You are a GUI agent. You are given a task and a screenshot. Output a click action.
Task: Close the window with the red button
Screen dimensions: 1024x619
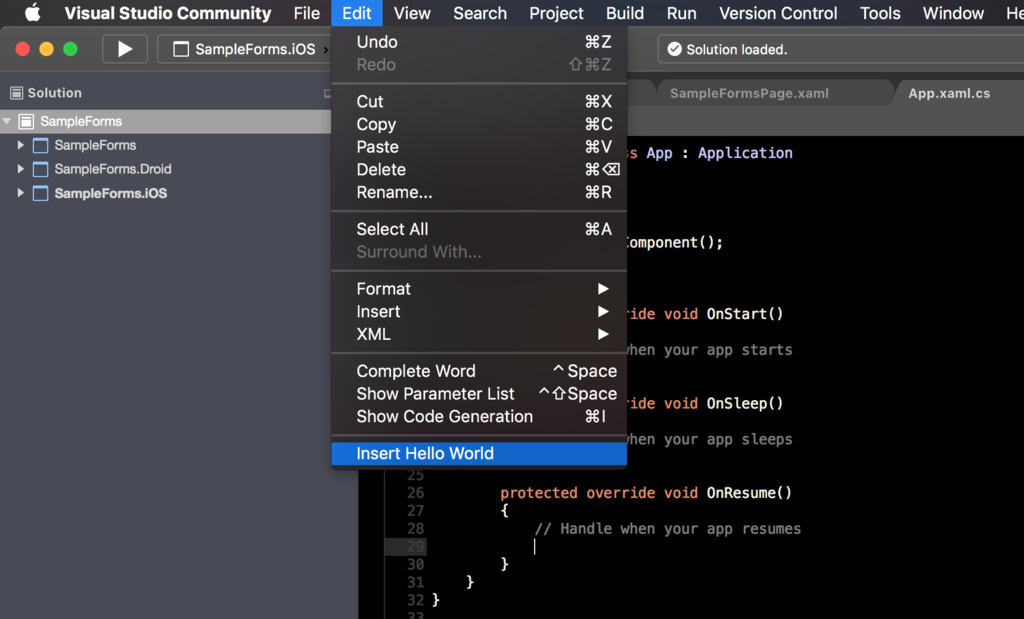(23, 49)
